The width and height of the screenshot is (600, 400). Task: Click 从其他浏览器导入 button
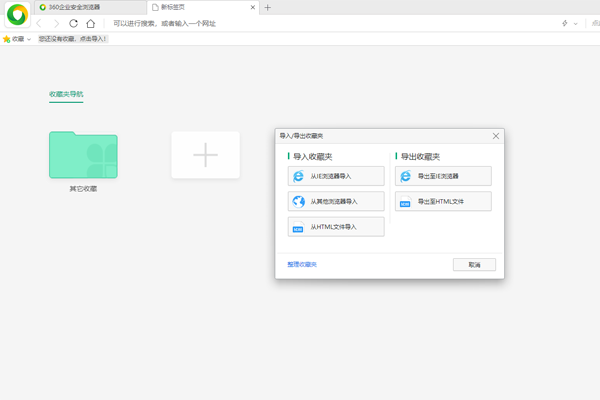tap(336, 201)
